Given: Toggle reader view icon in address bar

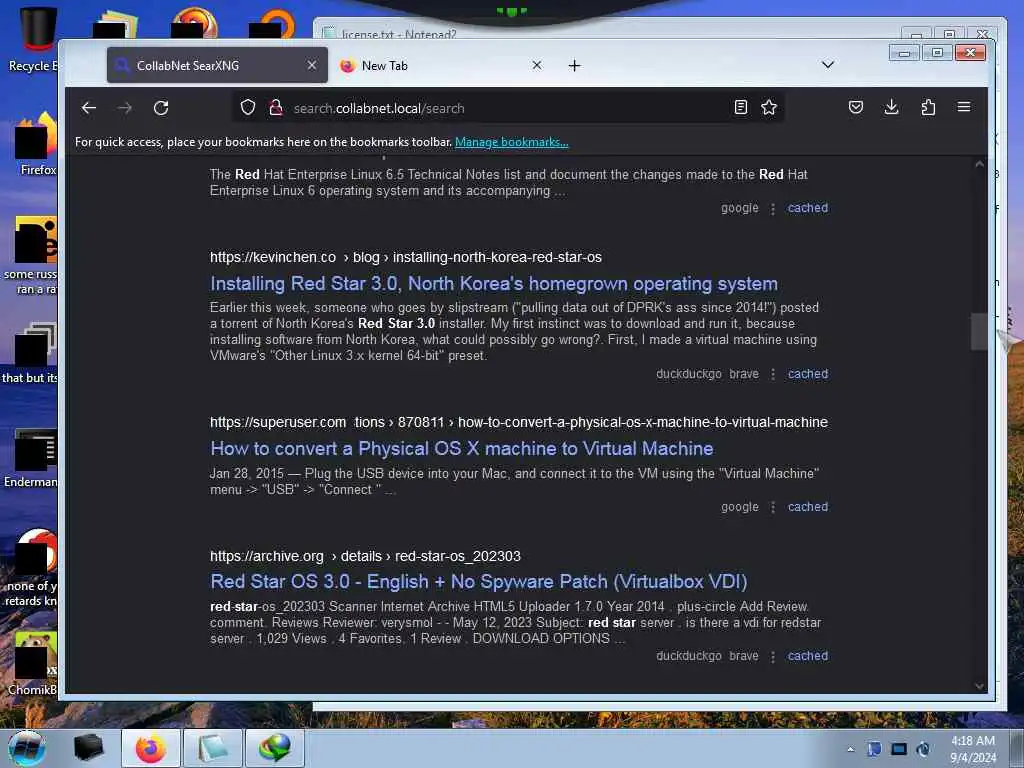Looking at the screenshot, I should 741,107.
